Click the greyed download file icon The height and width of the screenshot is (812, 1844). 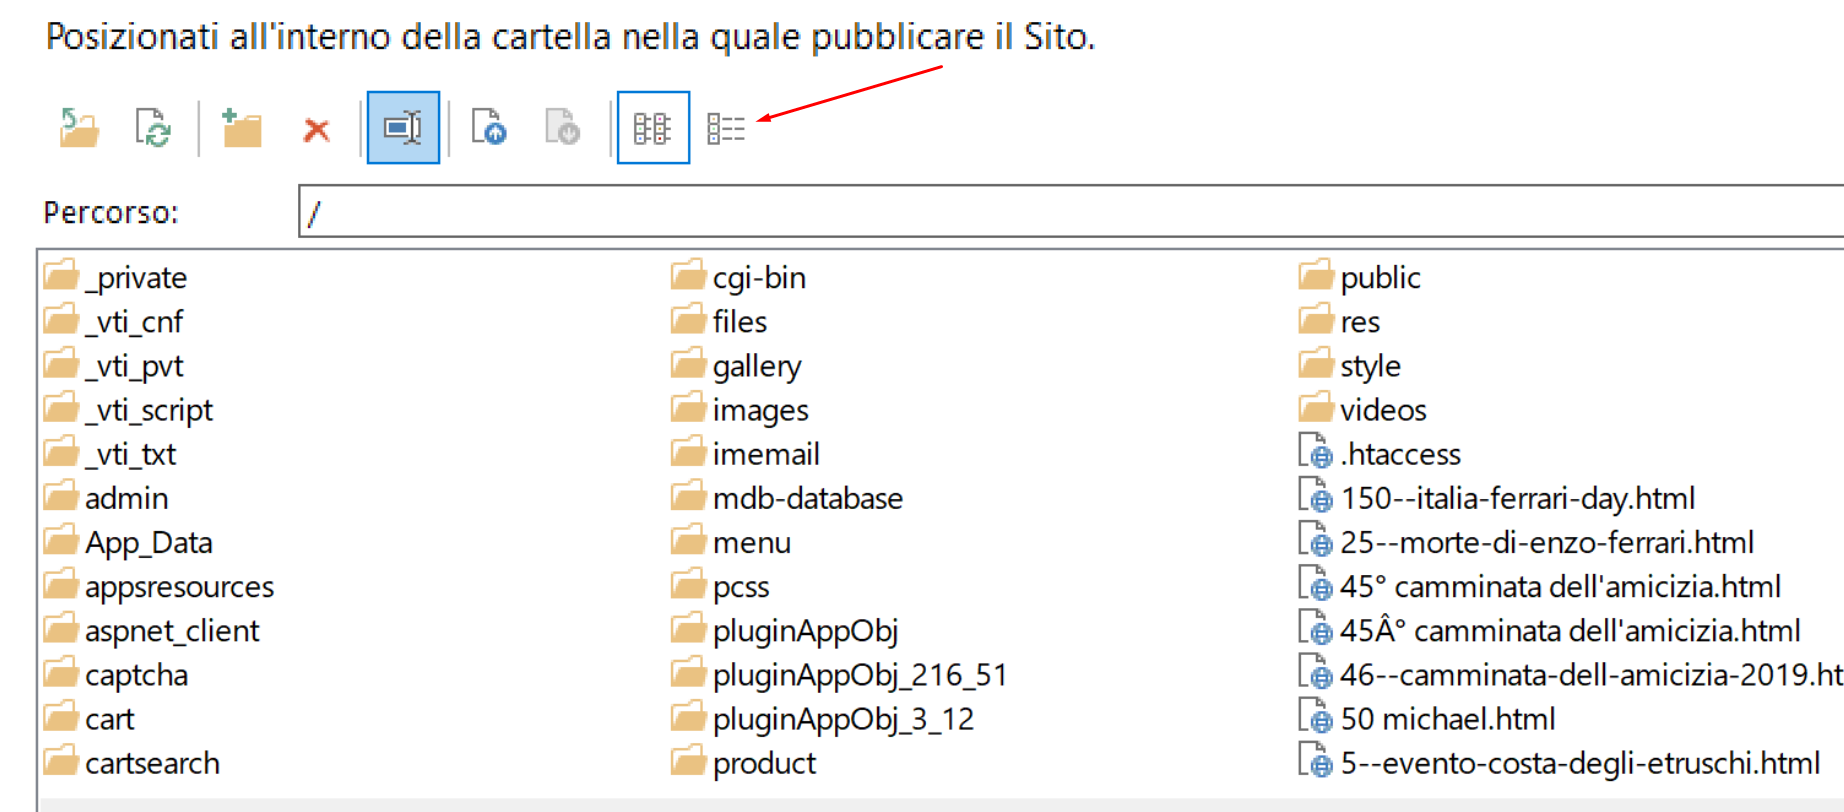562,127
